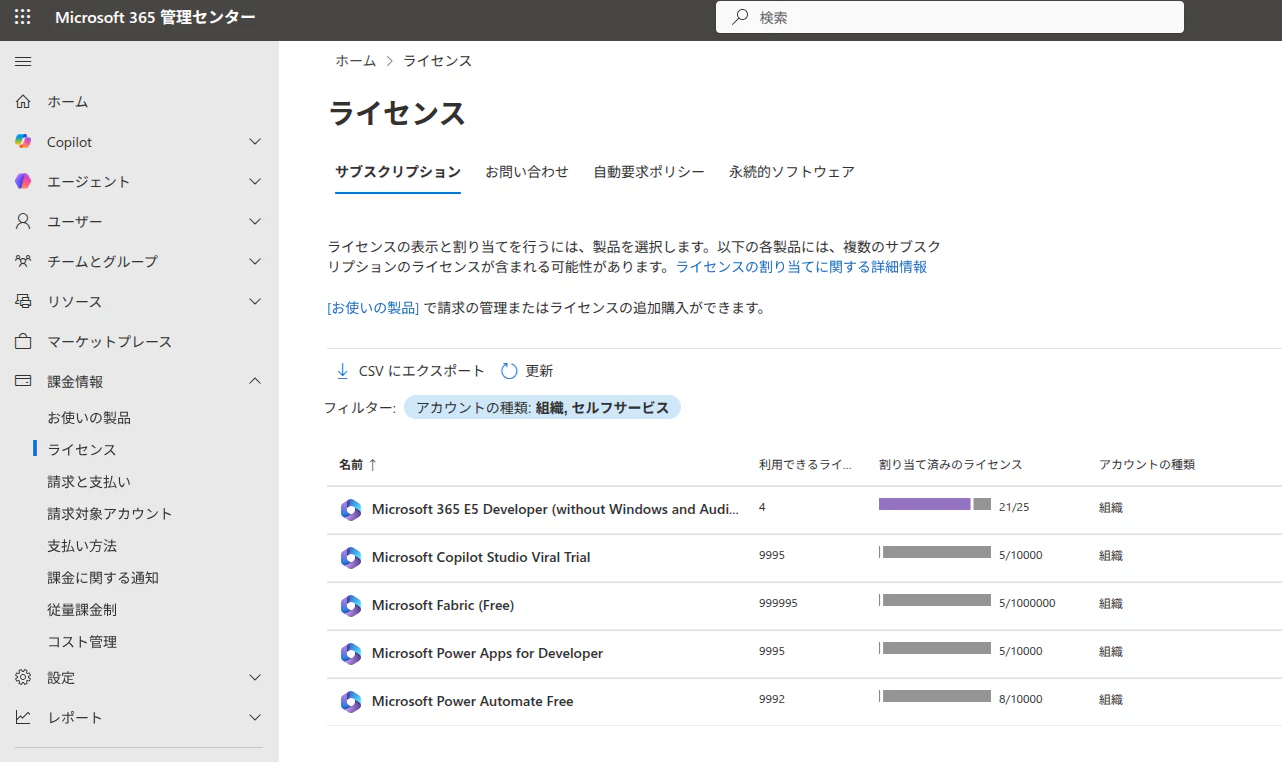Open the app launcher waffle icon
This screenshot has height=762, width=1282.
[23, 17]
